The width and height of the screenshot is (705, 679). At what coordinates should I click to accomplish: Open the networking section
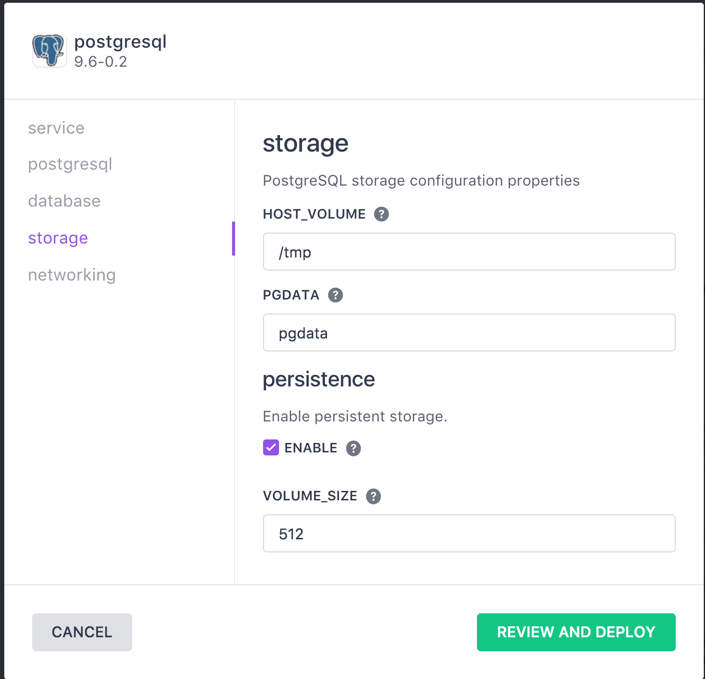click(72, 275)
